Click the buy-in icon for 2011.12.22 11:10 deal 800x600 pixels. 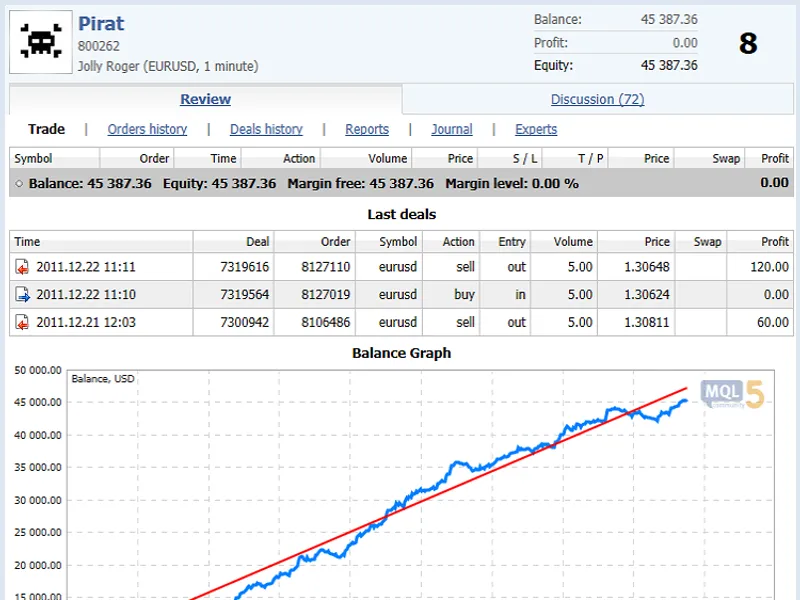coord(22,294)
